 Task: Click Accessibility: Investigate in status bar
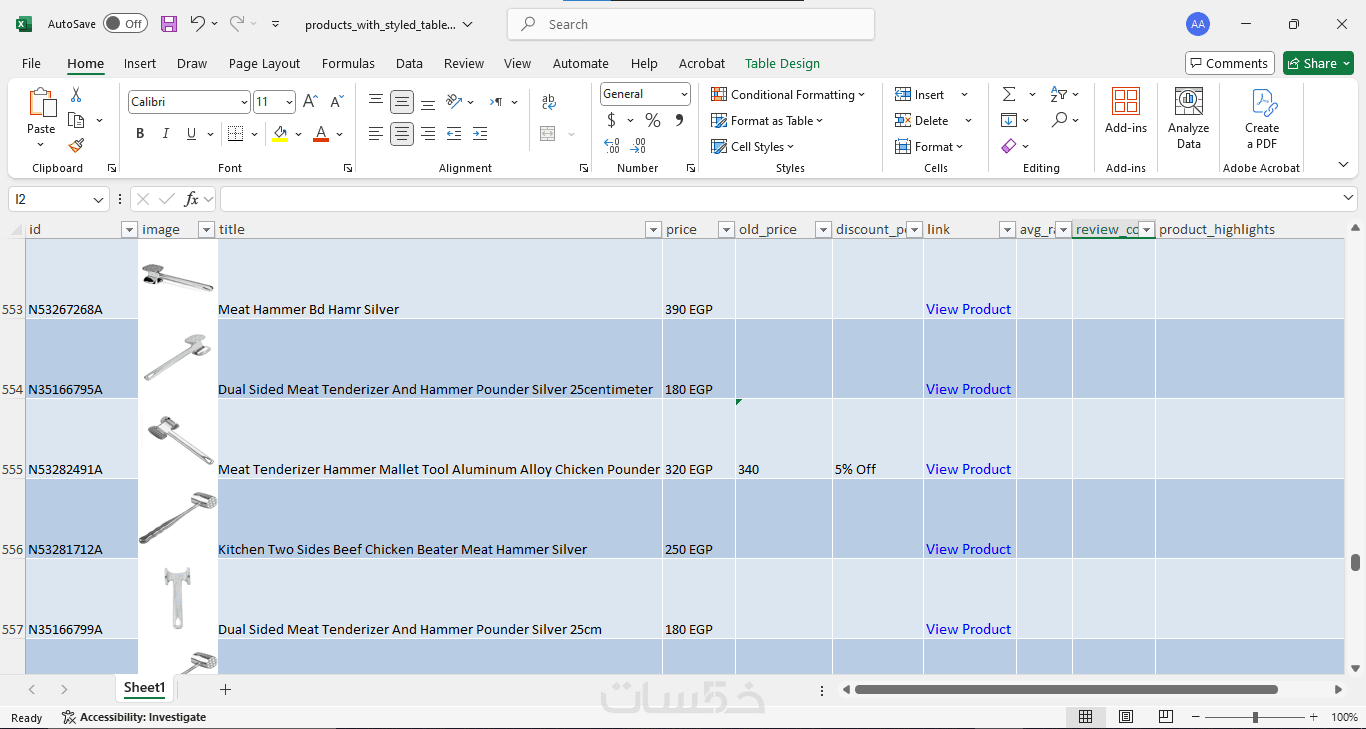click(134, 717)
